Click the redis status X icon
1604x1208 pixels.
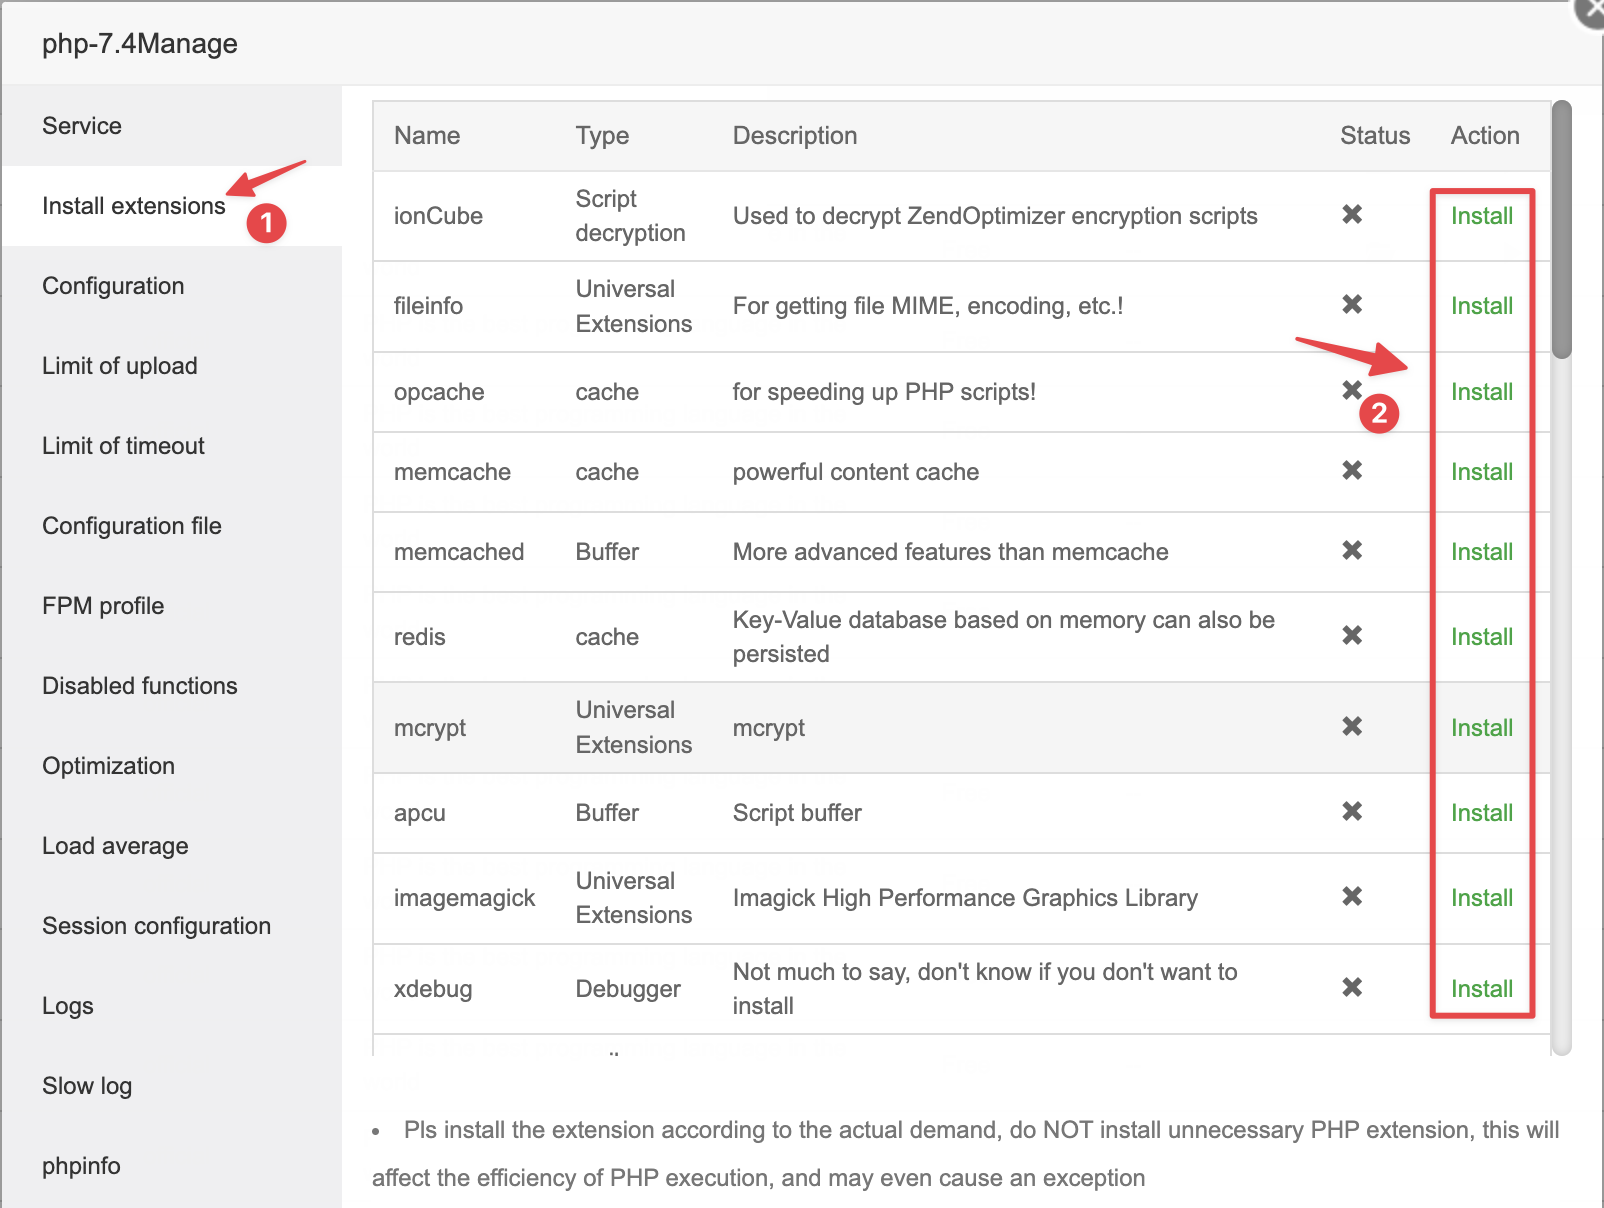[x=1352, y=635]
